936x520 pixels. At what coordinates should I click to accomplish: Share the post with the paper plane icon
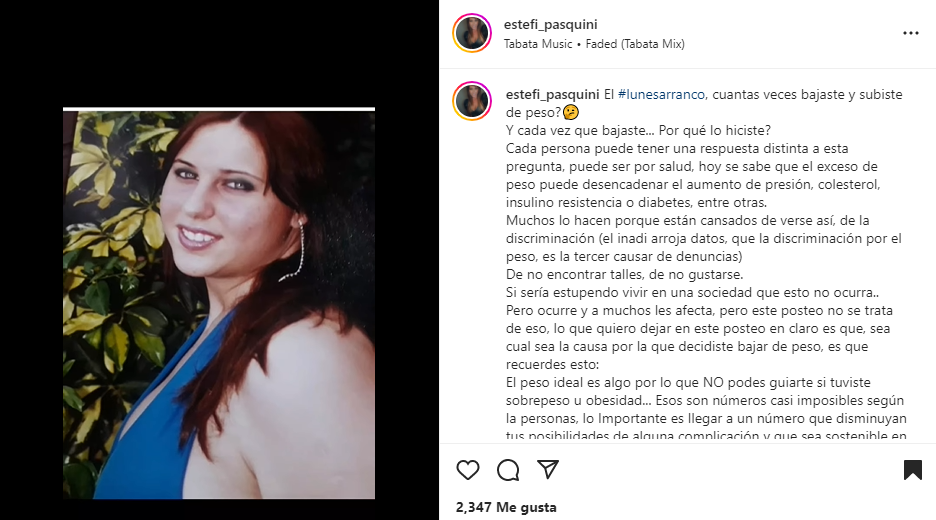[548, 469]
